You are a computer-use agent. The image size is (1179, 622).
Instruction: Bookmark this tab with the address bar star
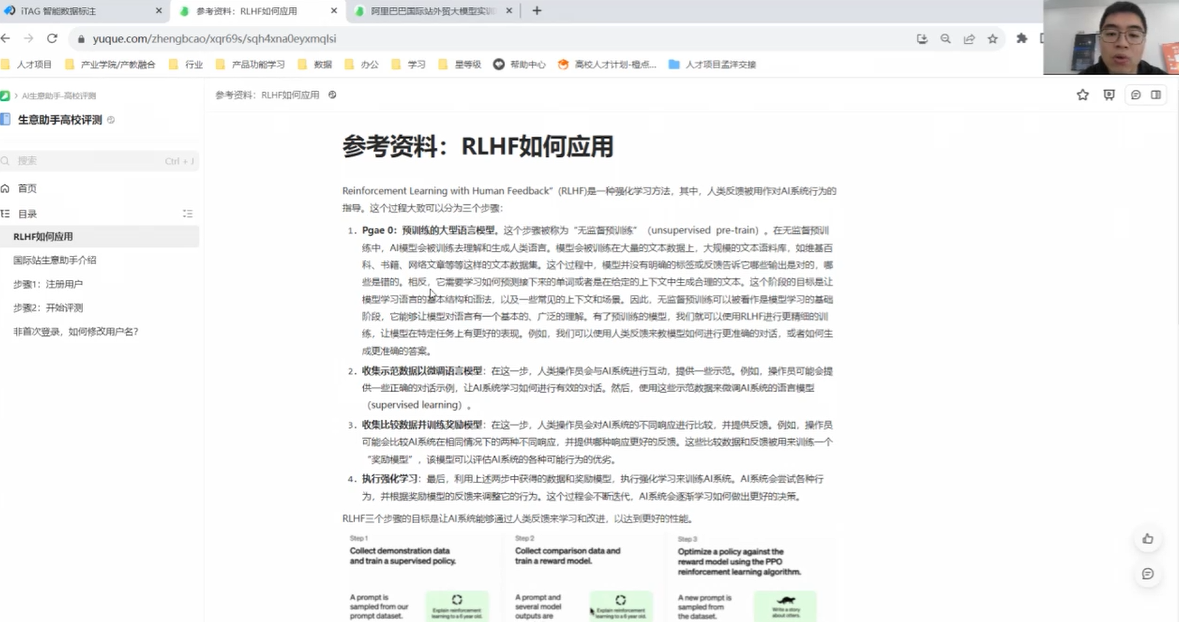click(993, 39)
